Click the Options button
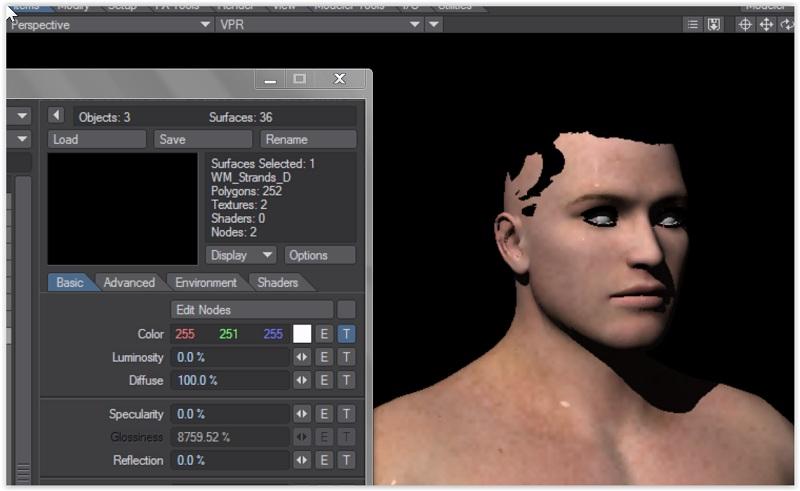Image resolution: width=800 pixels, height=491 pixels. pos(320,255)
